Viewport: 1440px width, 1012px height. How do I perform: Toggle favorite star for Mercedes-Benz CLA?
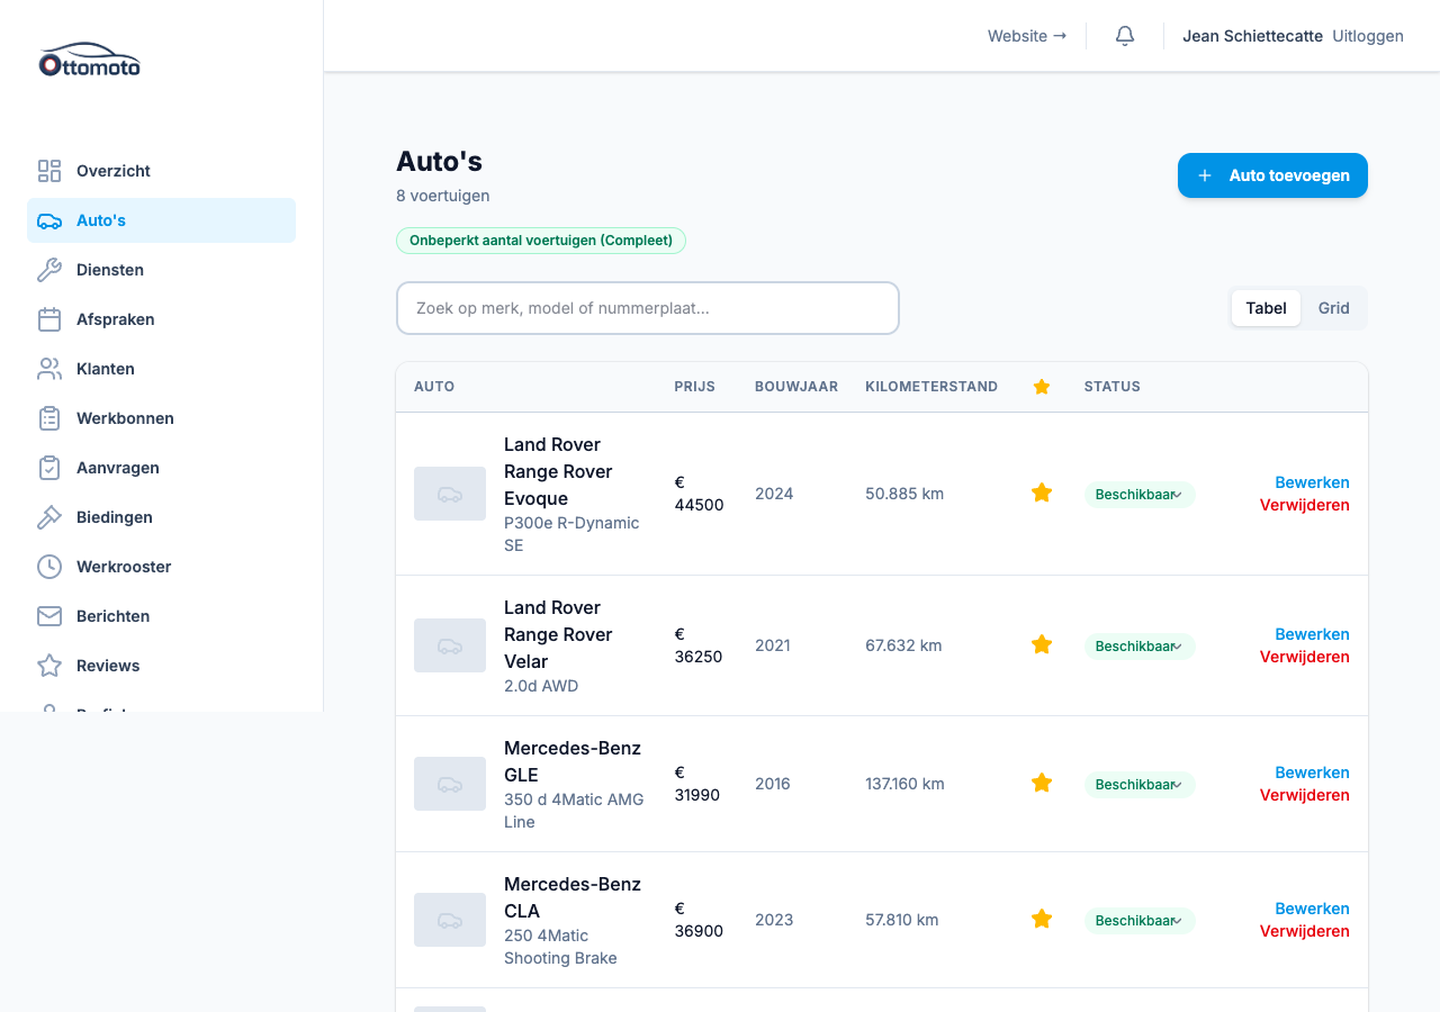1042,919
